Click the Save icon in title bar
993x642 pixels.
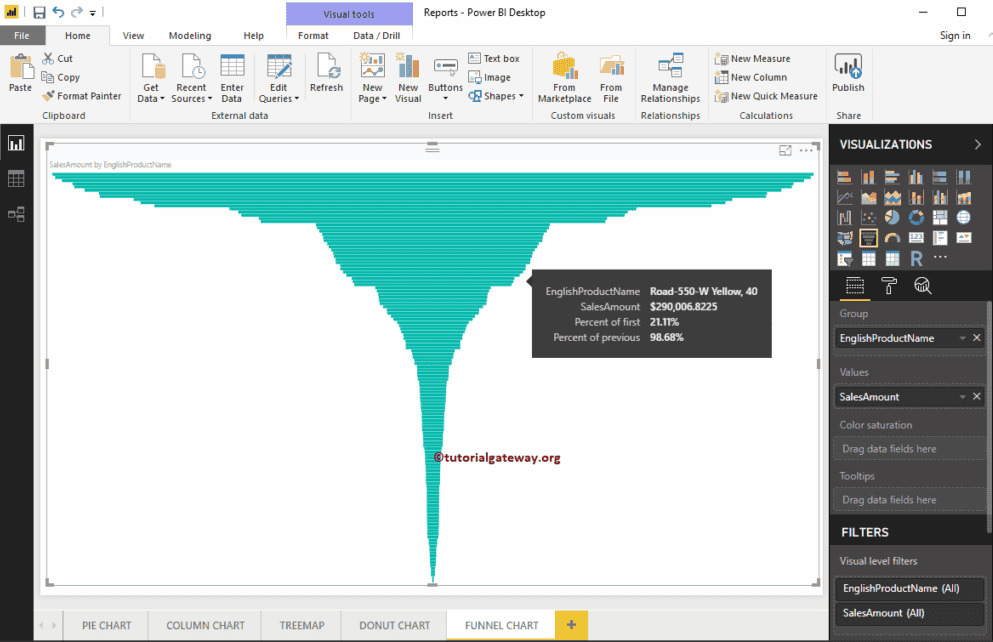pyautogui.click(x=39, y=12)
